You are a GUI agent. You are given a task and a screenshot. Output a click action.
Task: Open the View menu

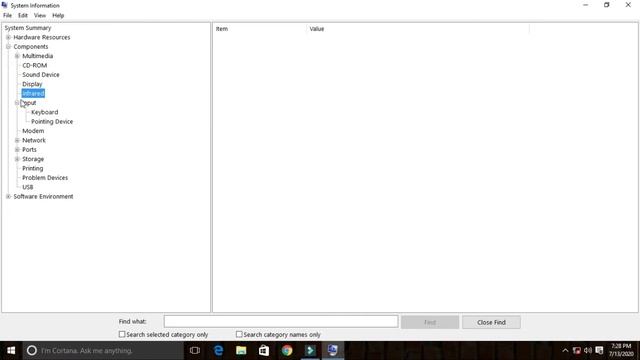(40, 15)
